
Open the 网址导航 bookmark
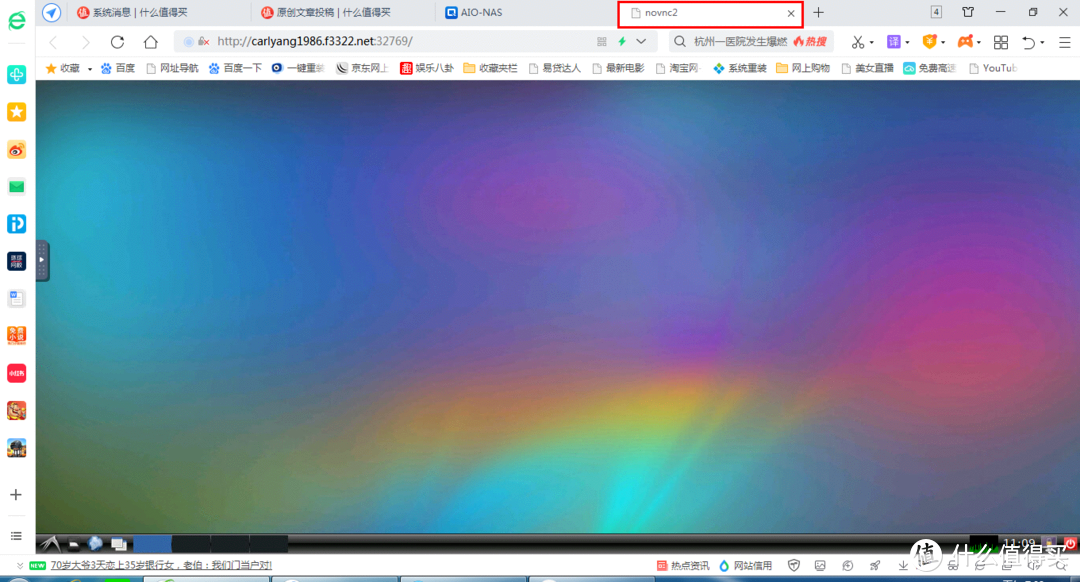click(x=172, y=68)
